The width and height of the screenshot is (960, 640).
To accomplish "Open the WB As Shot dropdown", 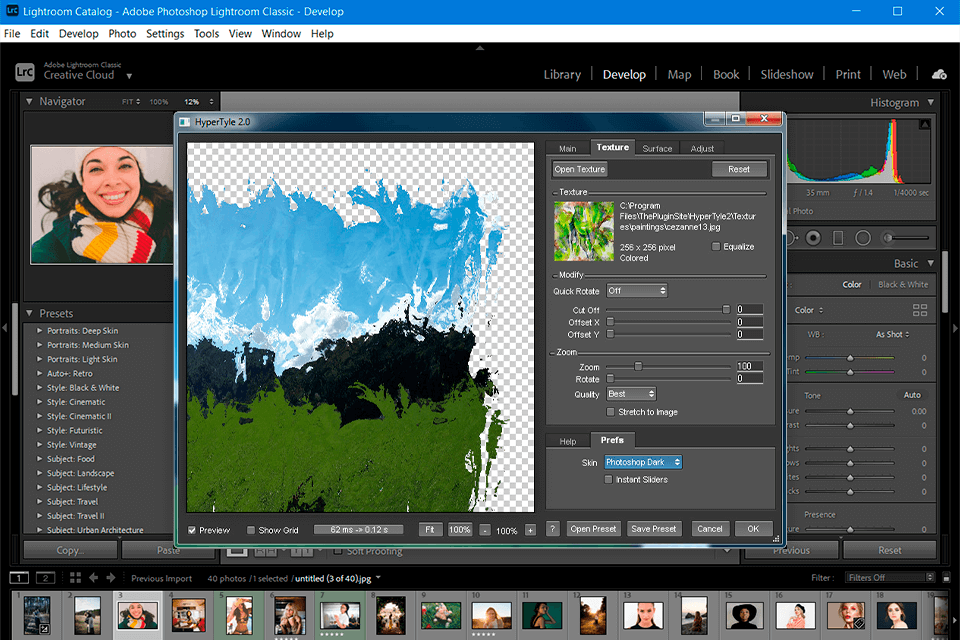I will (x=893, y=334).
